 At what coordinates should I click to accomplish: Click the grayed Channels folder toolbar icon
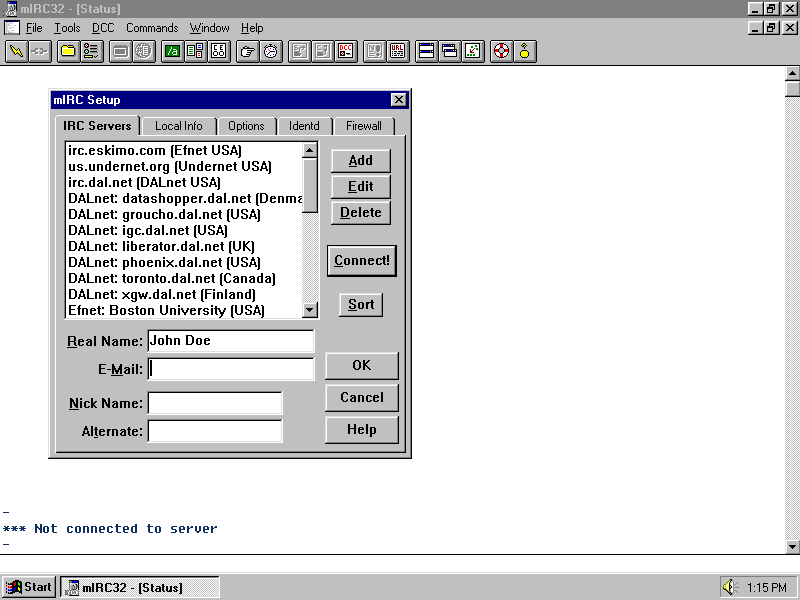click(x=120, y=52)
